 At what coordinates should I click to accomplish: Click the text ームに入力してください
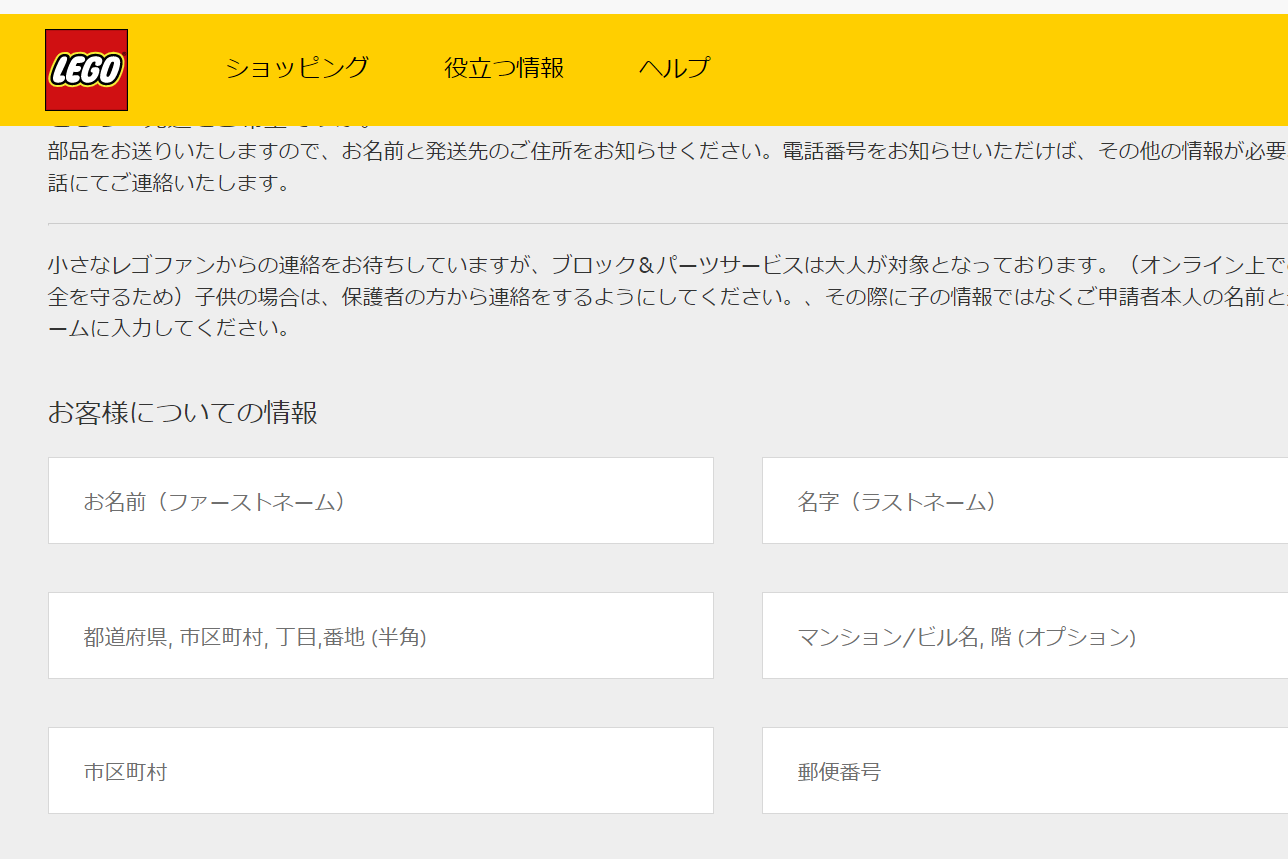tap(169, 329)
